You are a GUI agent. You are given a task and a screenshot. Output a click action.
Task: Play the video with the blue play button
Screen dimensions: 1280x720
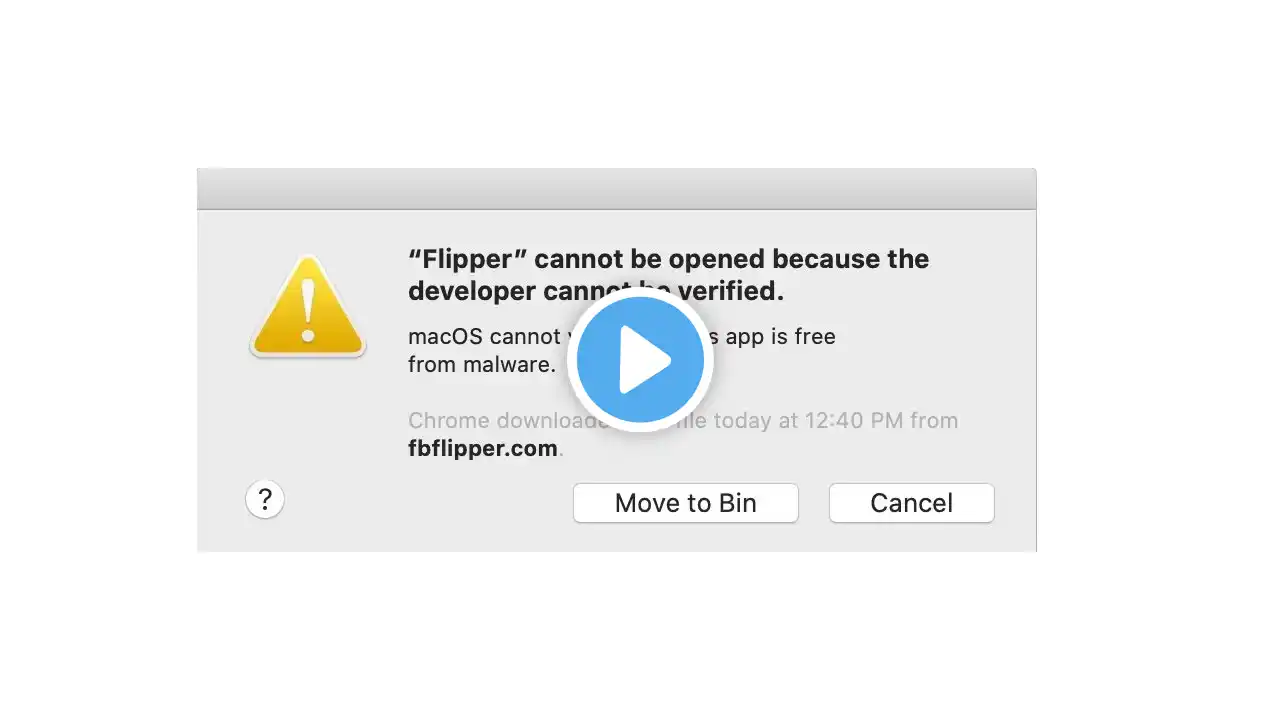tap(640, 360)
